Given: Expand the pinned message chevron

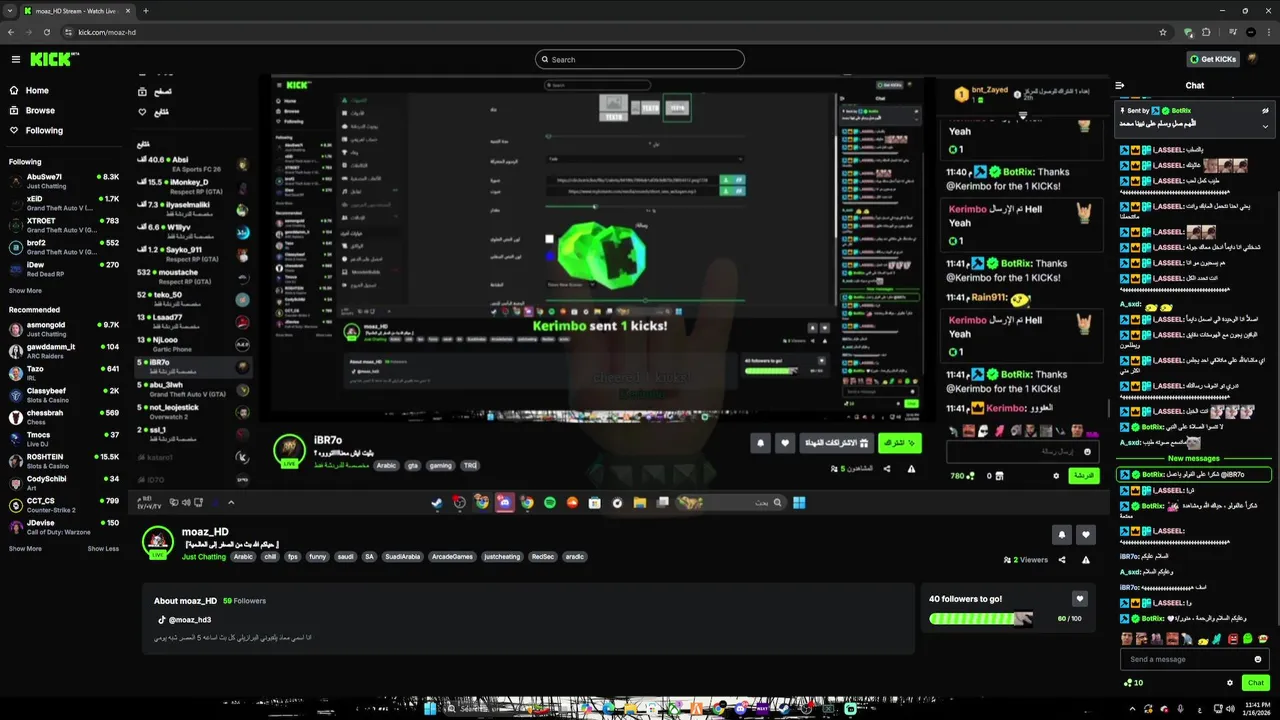Looking at the screenshot, I should 1265,126.
